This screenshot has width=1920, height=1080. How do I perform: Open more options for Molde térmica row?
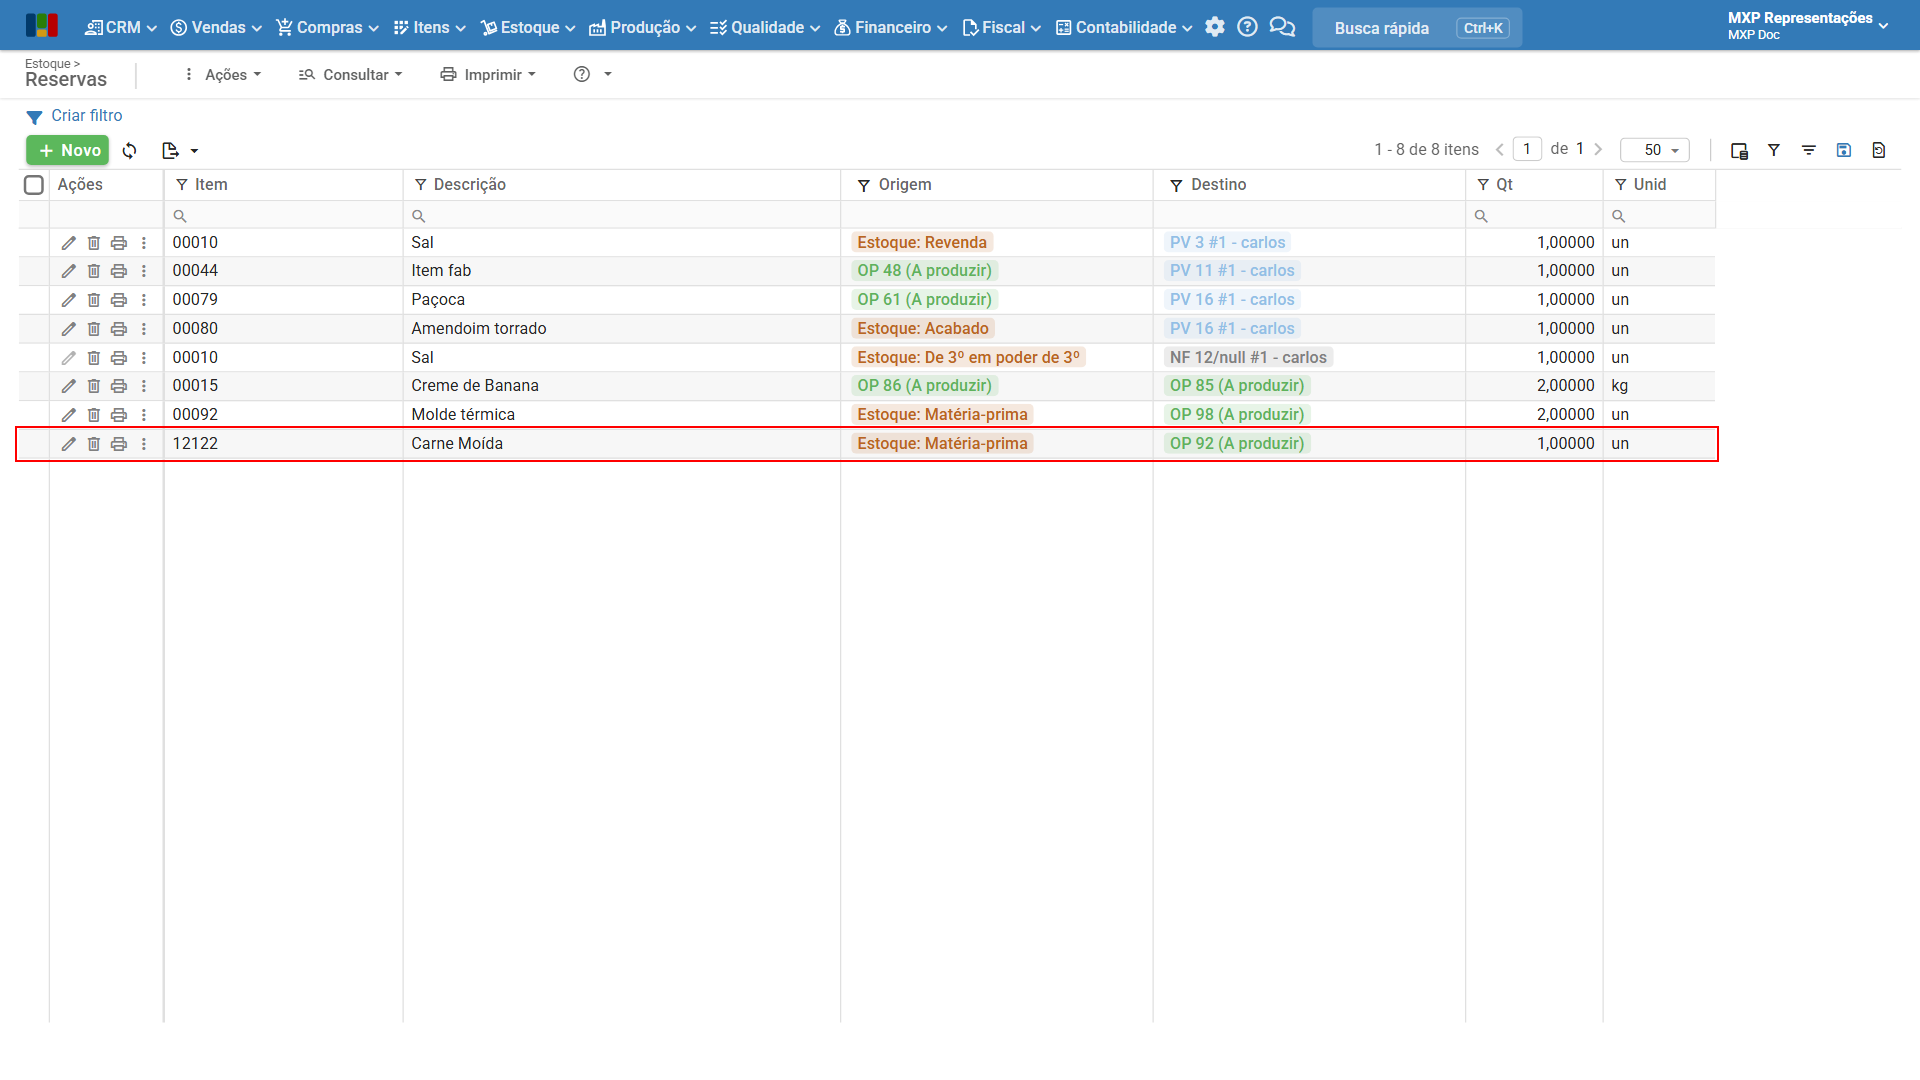[144, 415]
